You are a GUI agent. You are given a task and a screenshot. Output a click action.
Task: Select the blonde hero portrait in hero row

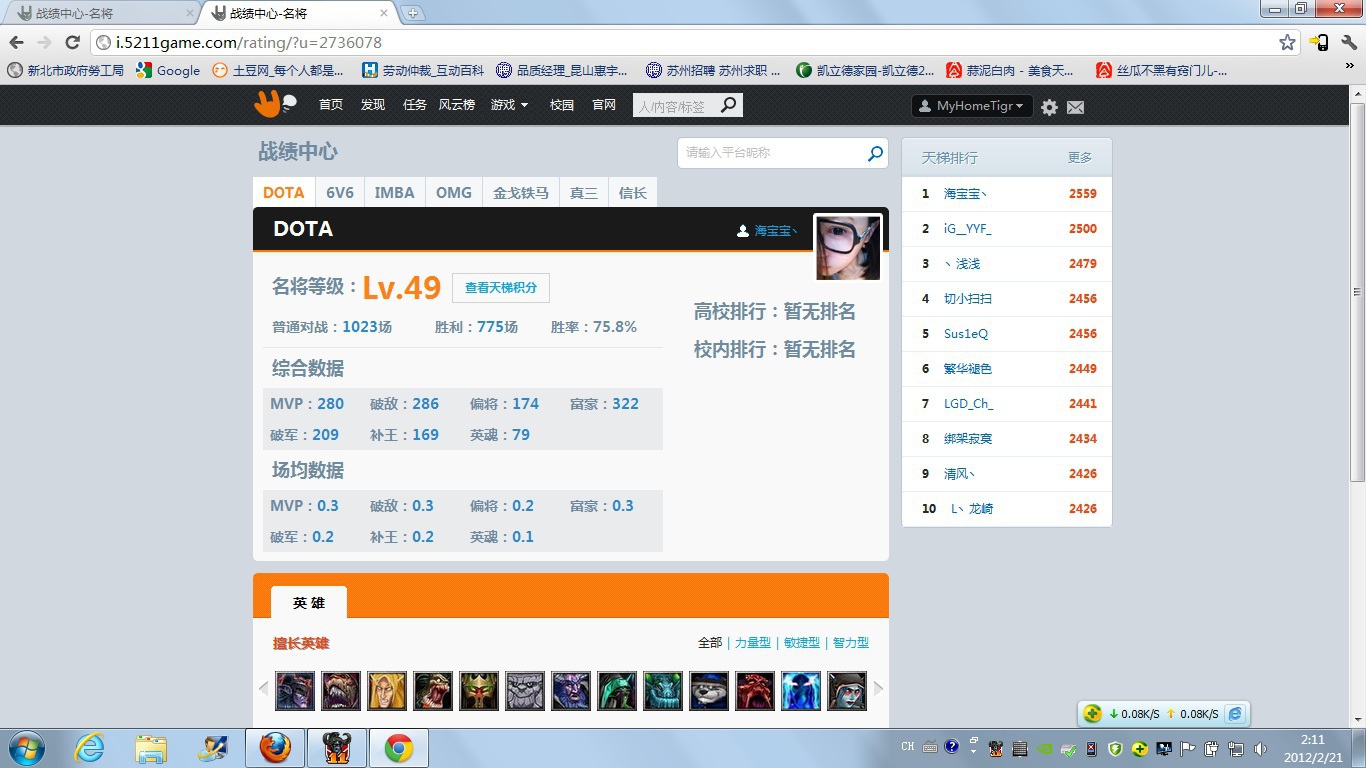click(387, 691)
